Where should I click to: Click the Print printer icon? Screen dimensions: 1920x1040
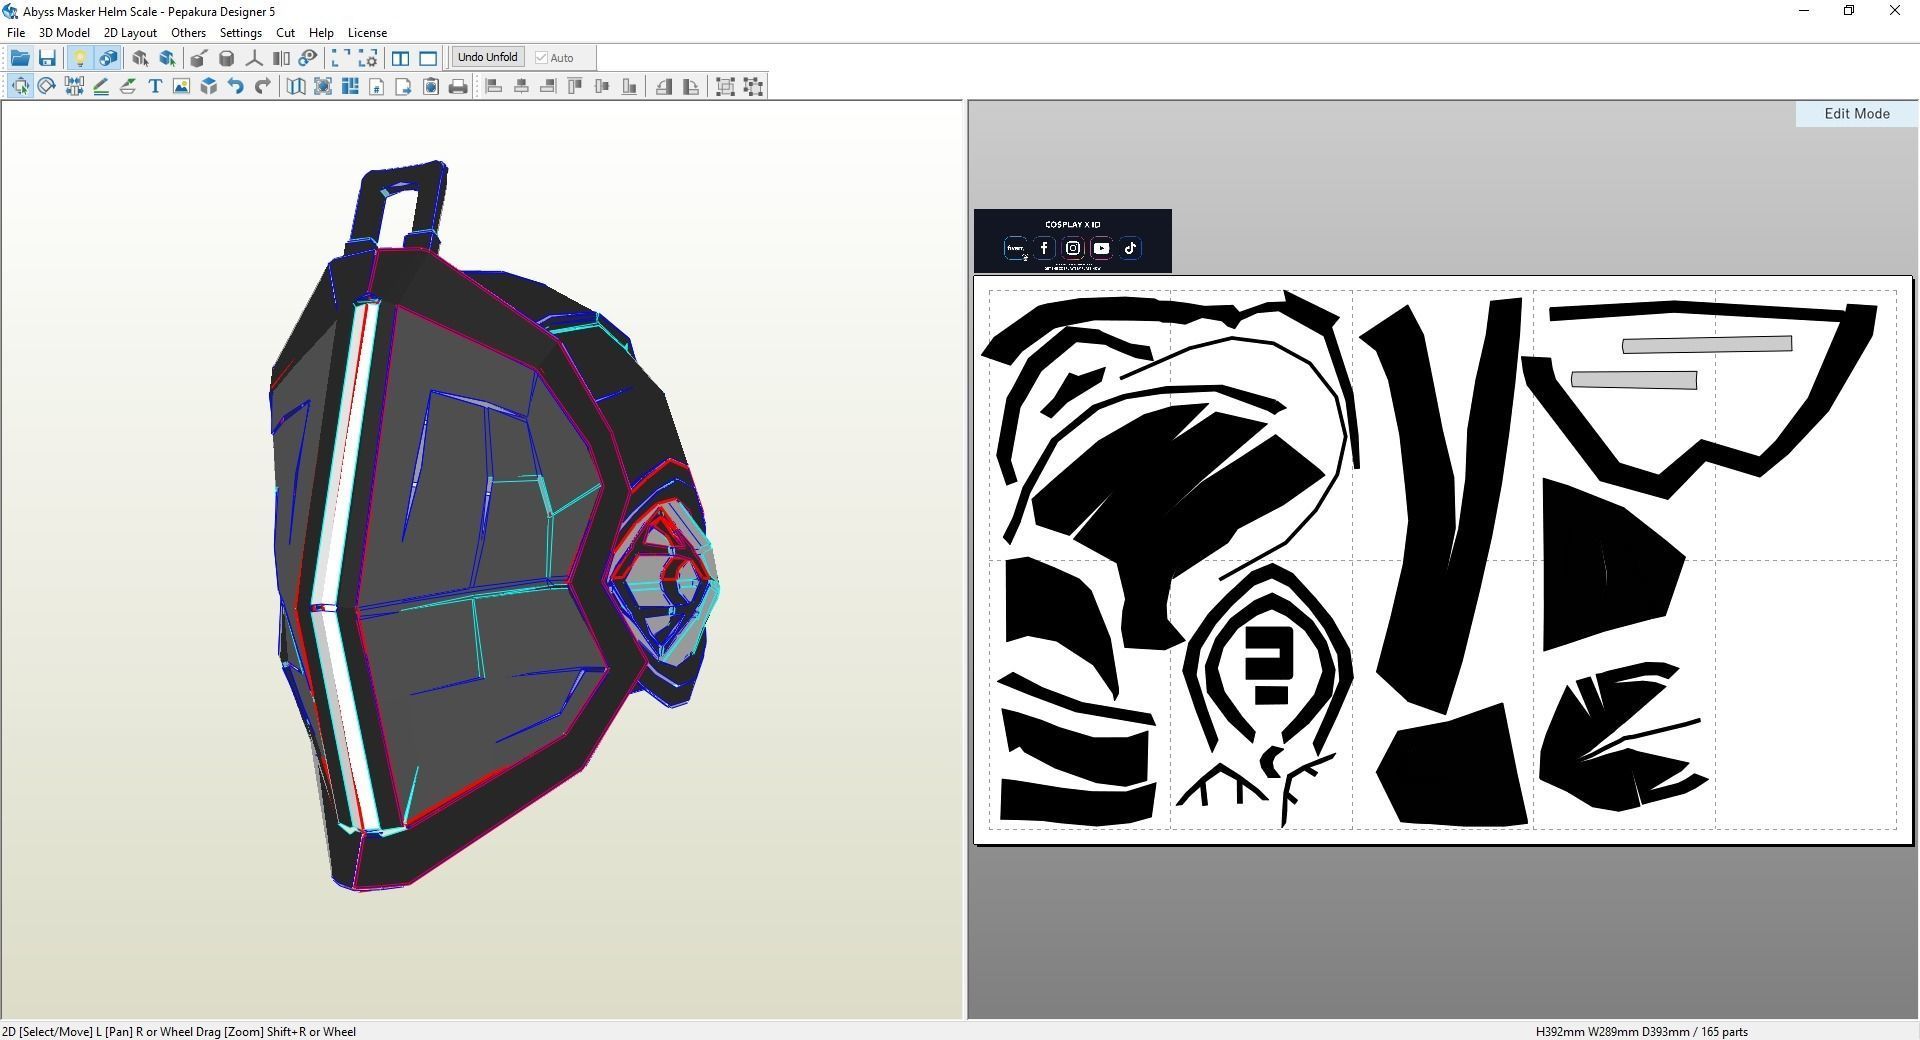pos(458,87)
